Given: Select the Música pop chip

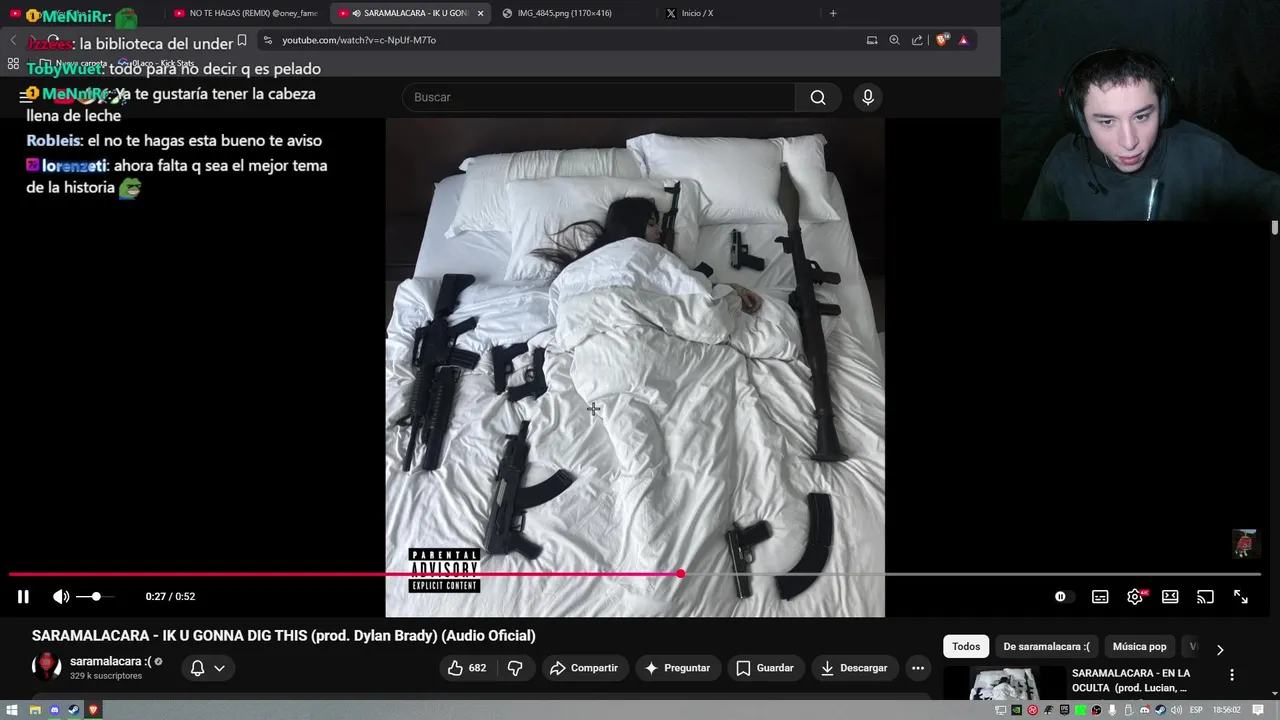Looking at the screenshot, I should click(x=1139, y=647).
